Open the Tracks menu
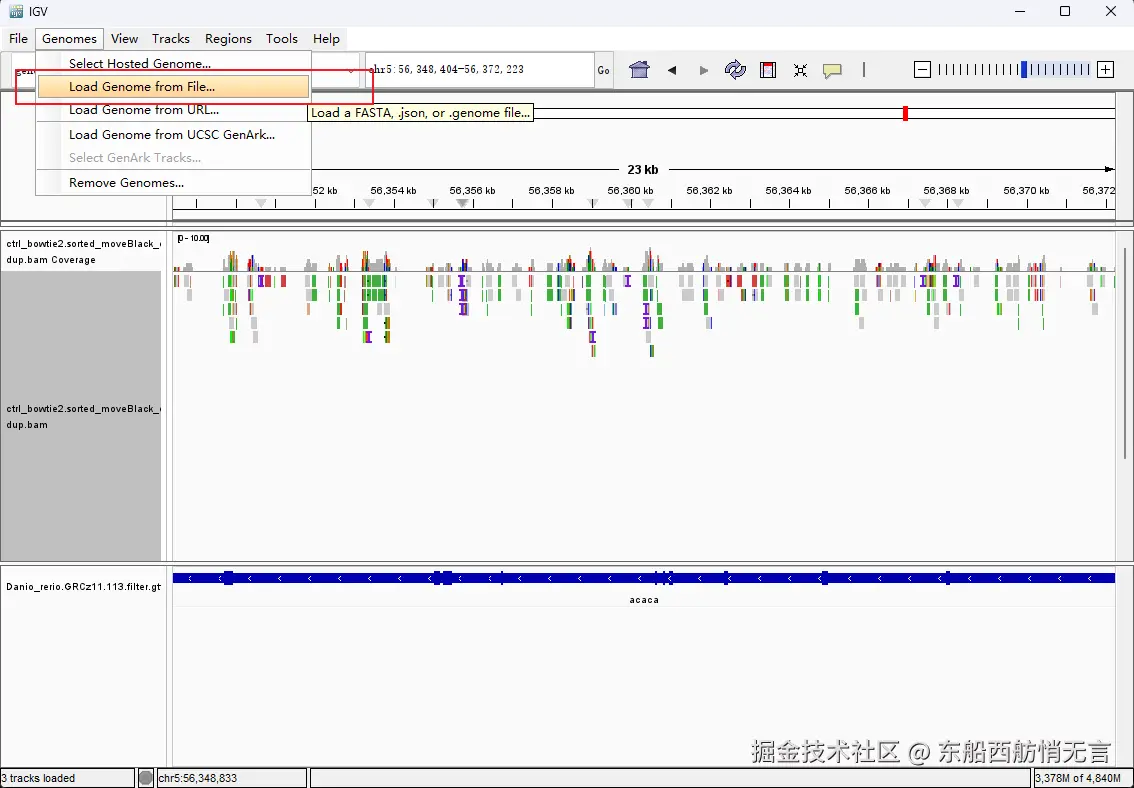This screenshot has width=1134, height=788. [x=171, y=38]
